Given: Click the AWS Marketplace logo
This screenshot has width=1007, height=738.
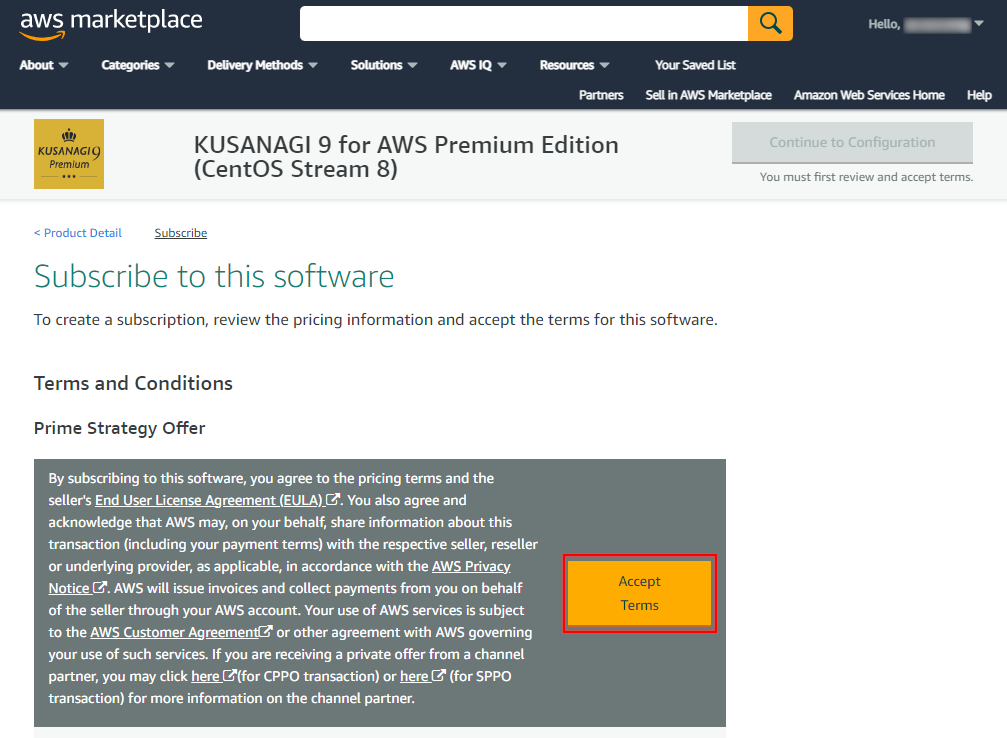Looking at the screenshot, I should coord(111,24).
